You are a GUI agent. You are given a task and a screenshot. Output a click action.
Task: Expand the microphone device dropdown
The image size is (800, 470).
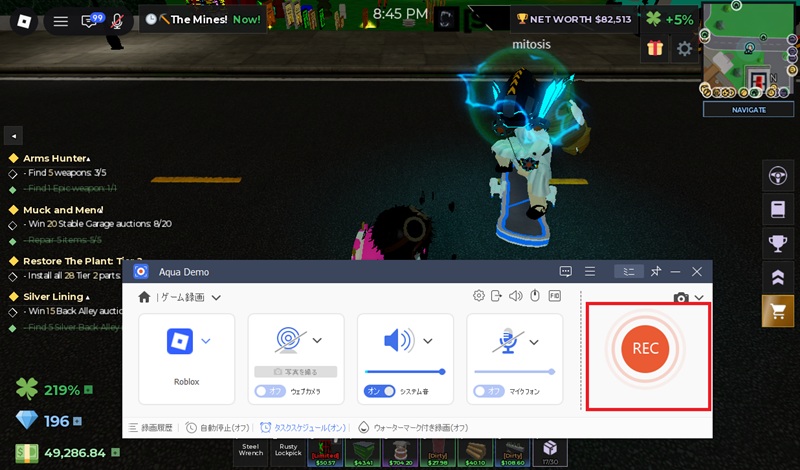(x=534, y=342)
